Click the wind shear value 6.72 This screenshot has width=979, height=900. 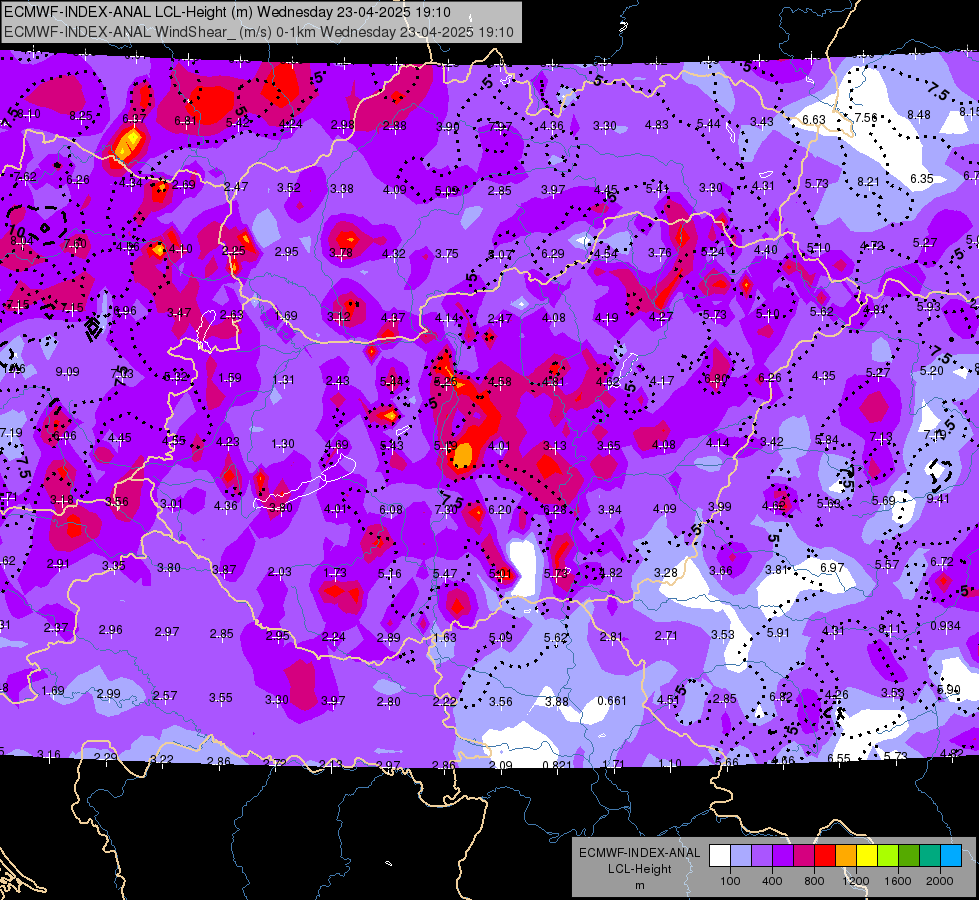click(942, 561)
